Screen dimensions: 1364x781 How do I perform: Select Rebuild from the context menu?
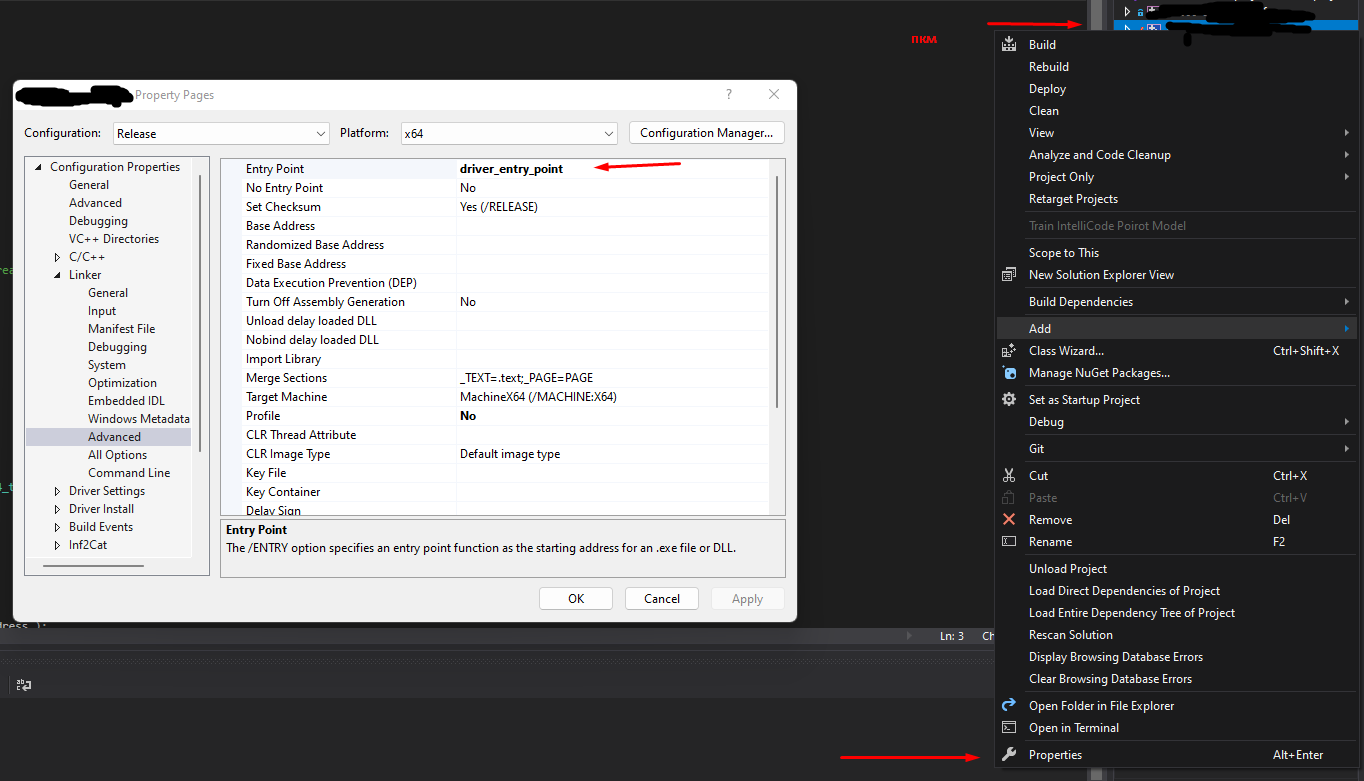(1049, 67)
